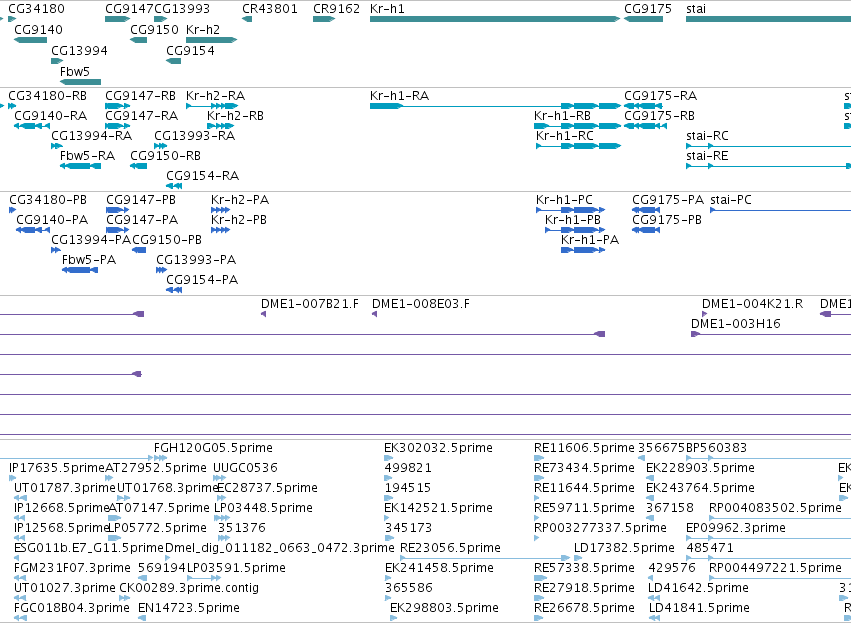Click the CG9154 gene label in top track
851x623 pixels.
coord(190,50)
